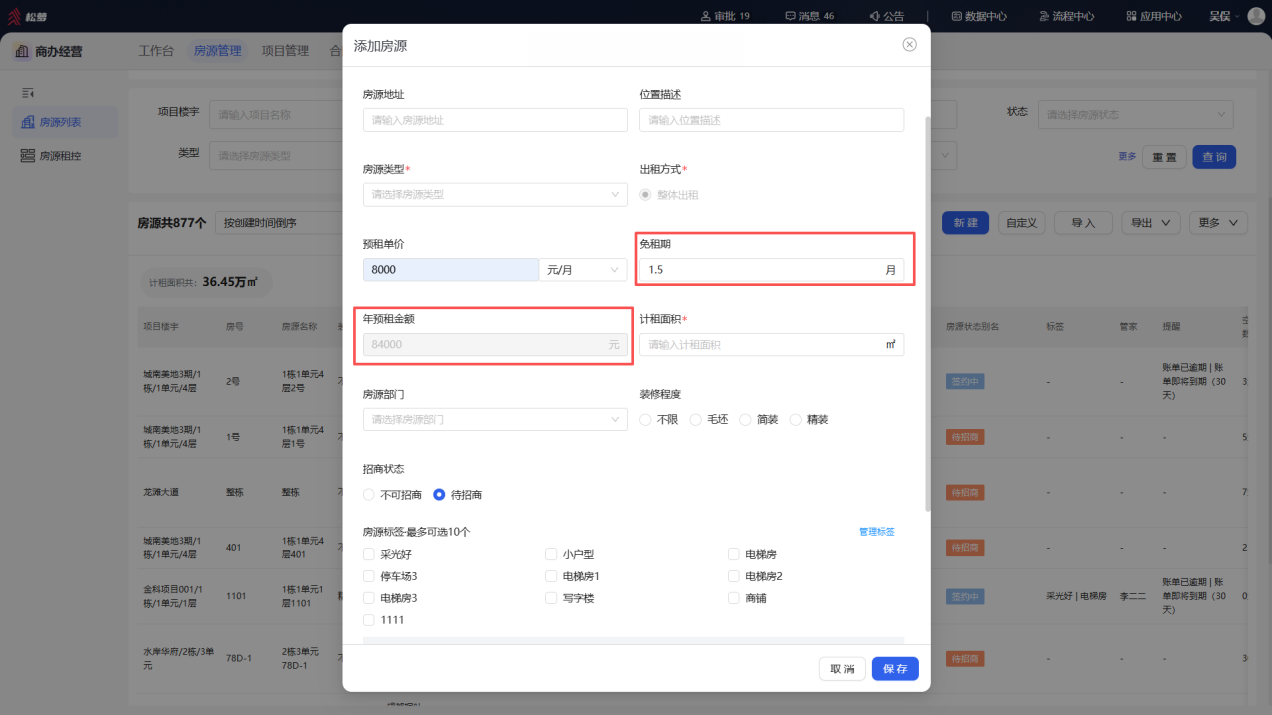Screen dimensions: 1272x715
Task: Switch to the 项目管理 tab
Action: [x=285, y=50]
